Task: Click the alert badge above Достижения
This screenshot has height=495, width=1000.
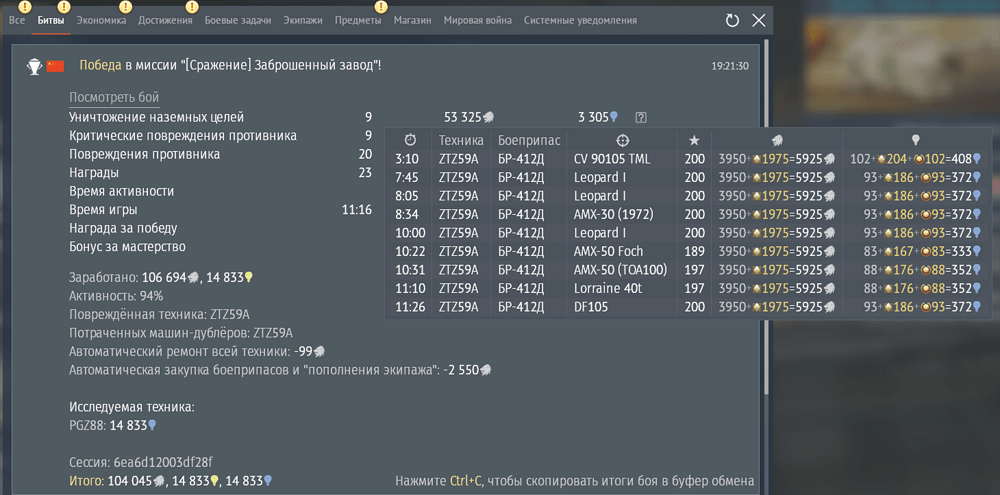Action: click(191, 7)
